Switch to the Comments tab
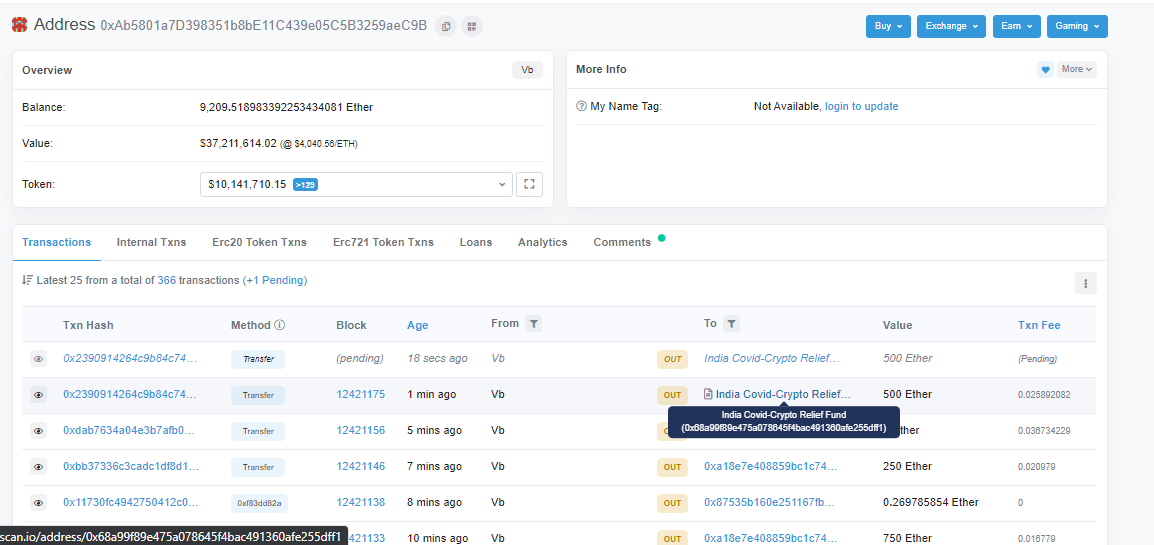The height and width of the screenshot is (545, 1154). coord(622,242)
